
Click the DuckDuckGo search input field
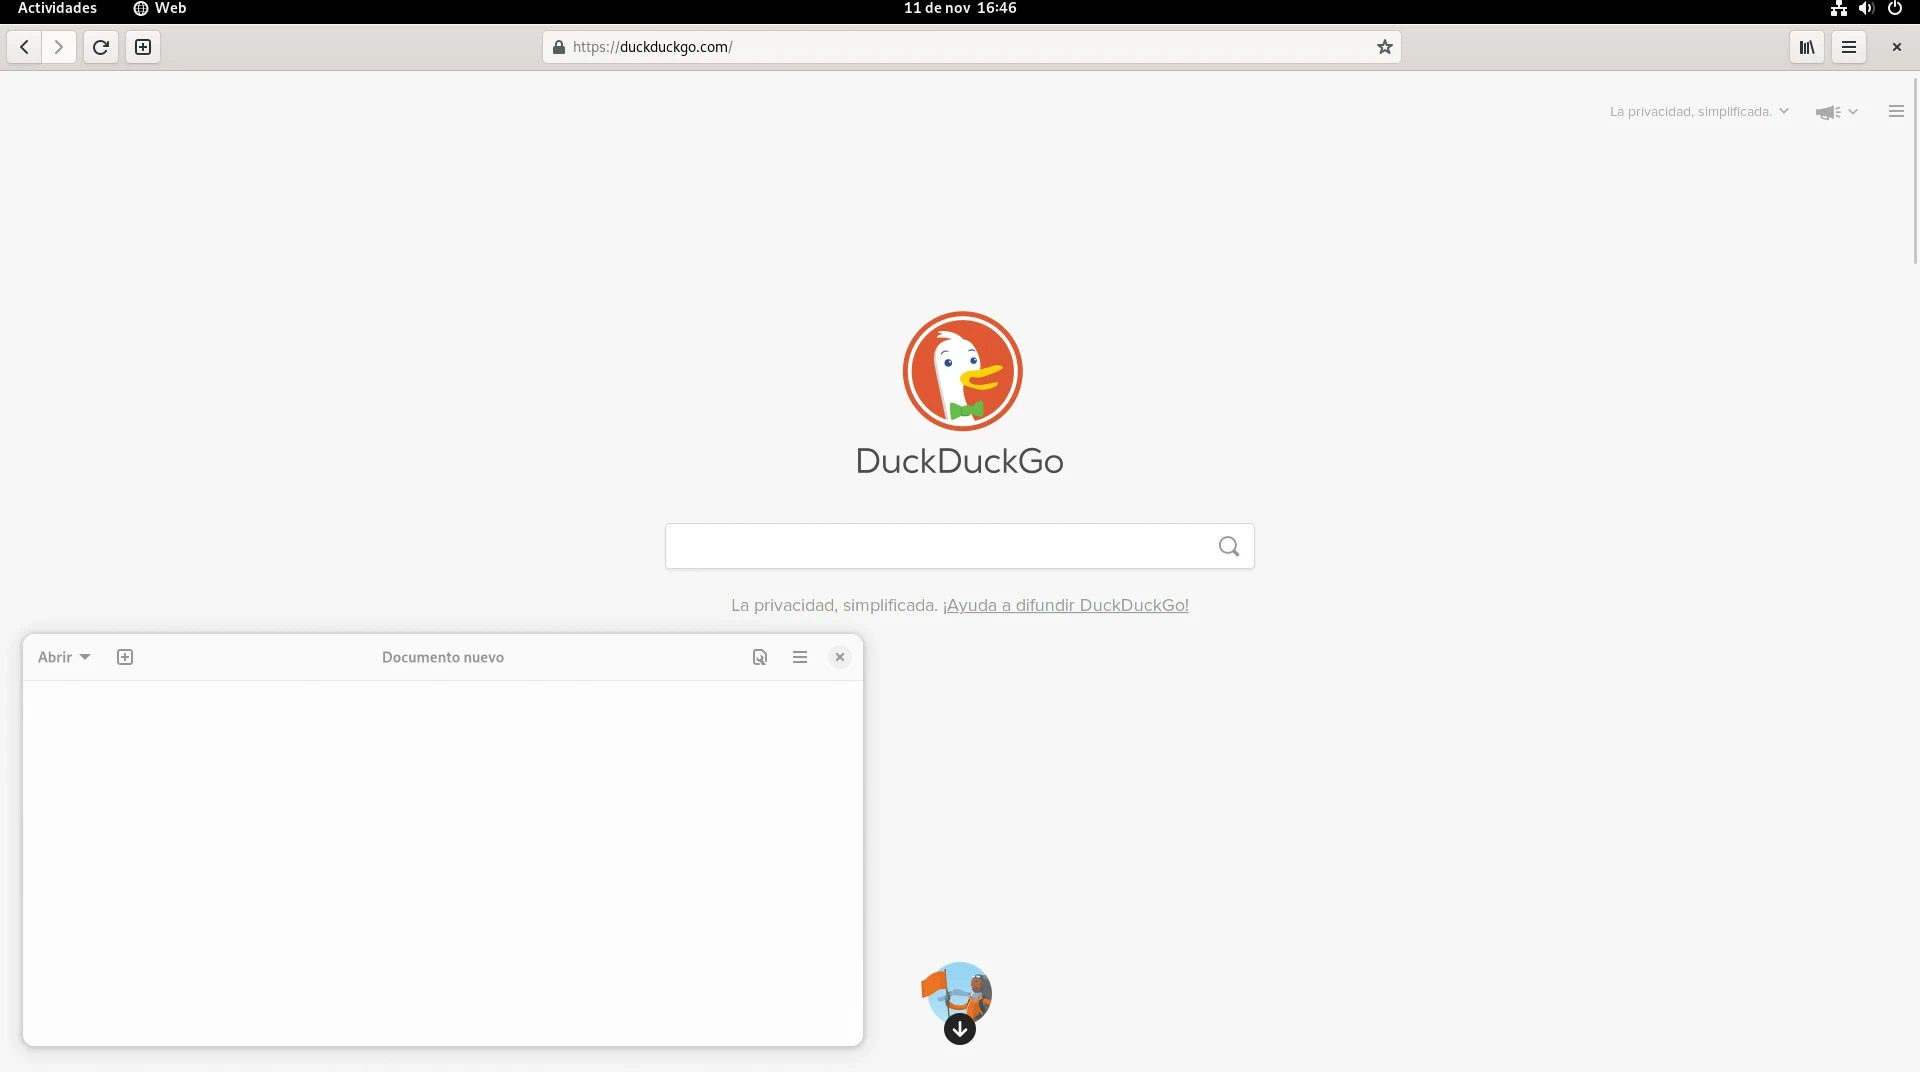[x=940, y=546]
